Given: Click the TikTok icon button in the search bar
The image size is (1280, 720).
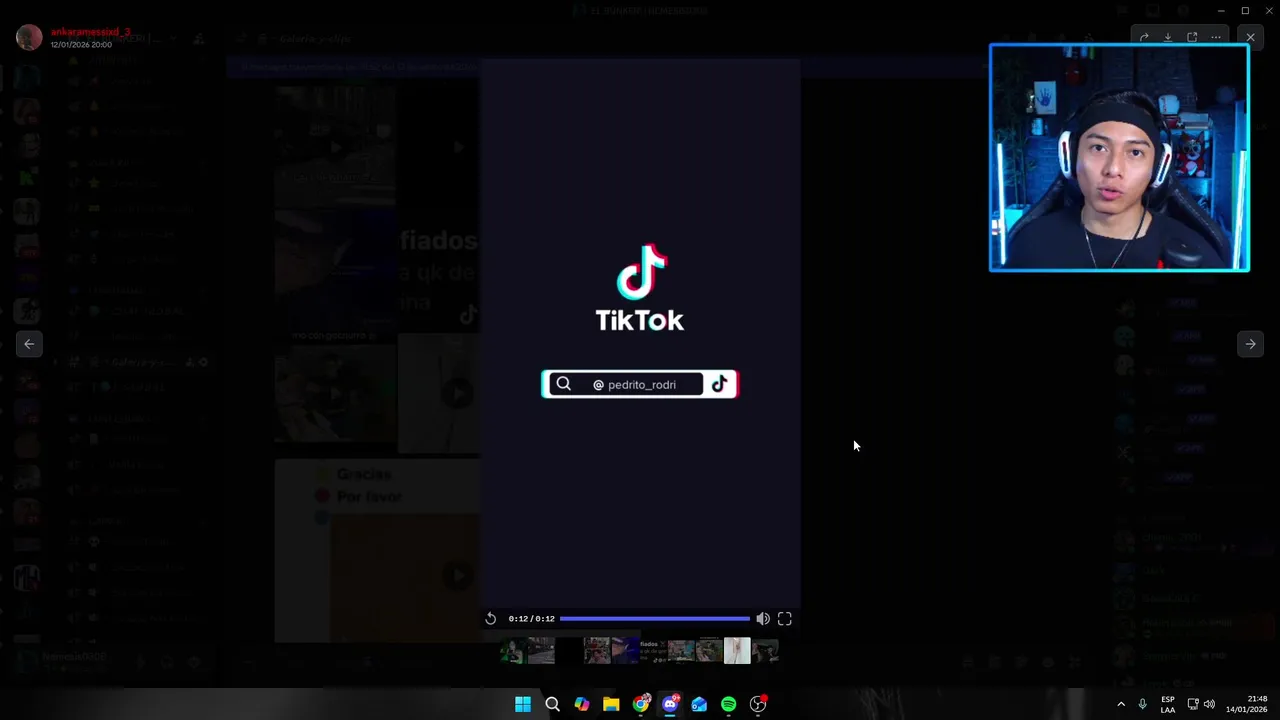Looking at the screenshot, I should click(x=720, y=384).
